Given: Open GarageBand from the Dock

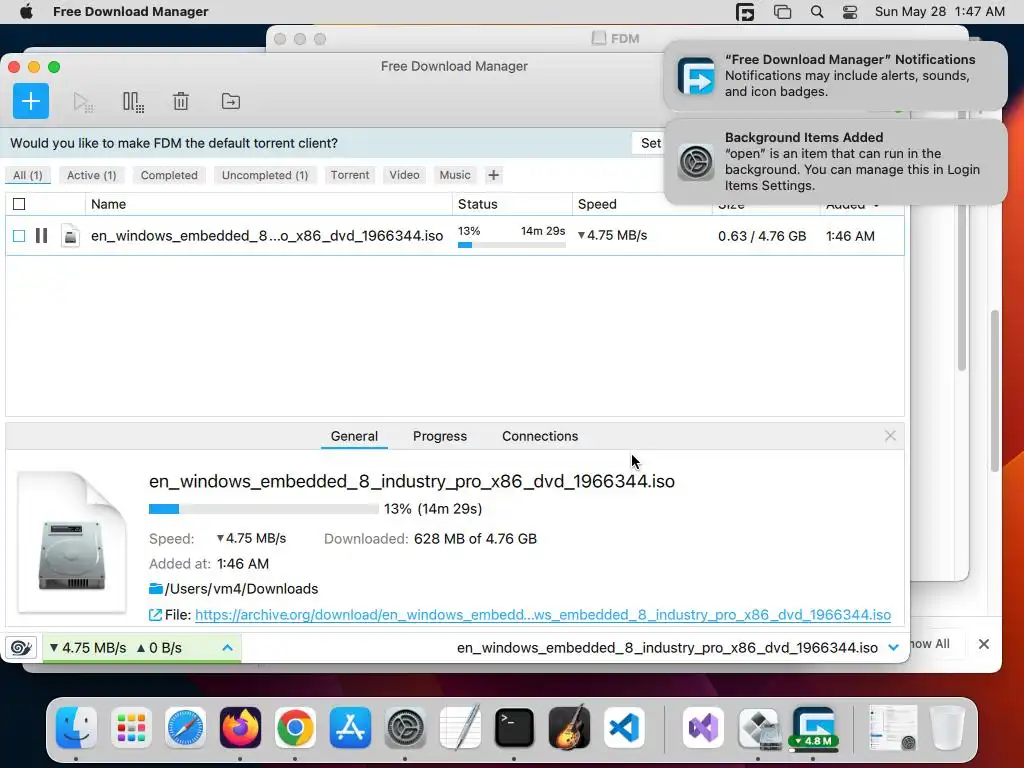Looking at the screenshot, I should 569,727.
